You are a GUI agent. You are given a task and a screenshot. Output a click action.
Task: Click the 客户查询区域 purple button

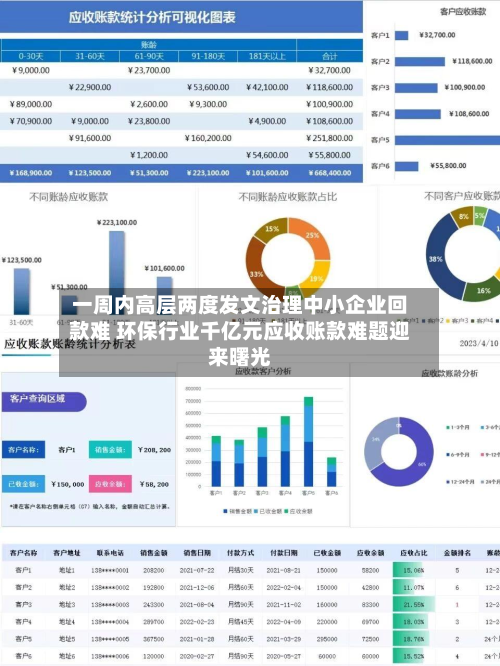pos(44,401)
